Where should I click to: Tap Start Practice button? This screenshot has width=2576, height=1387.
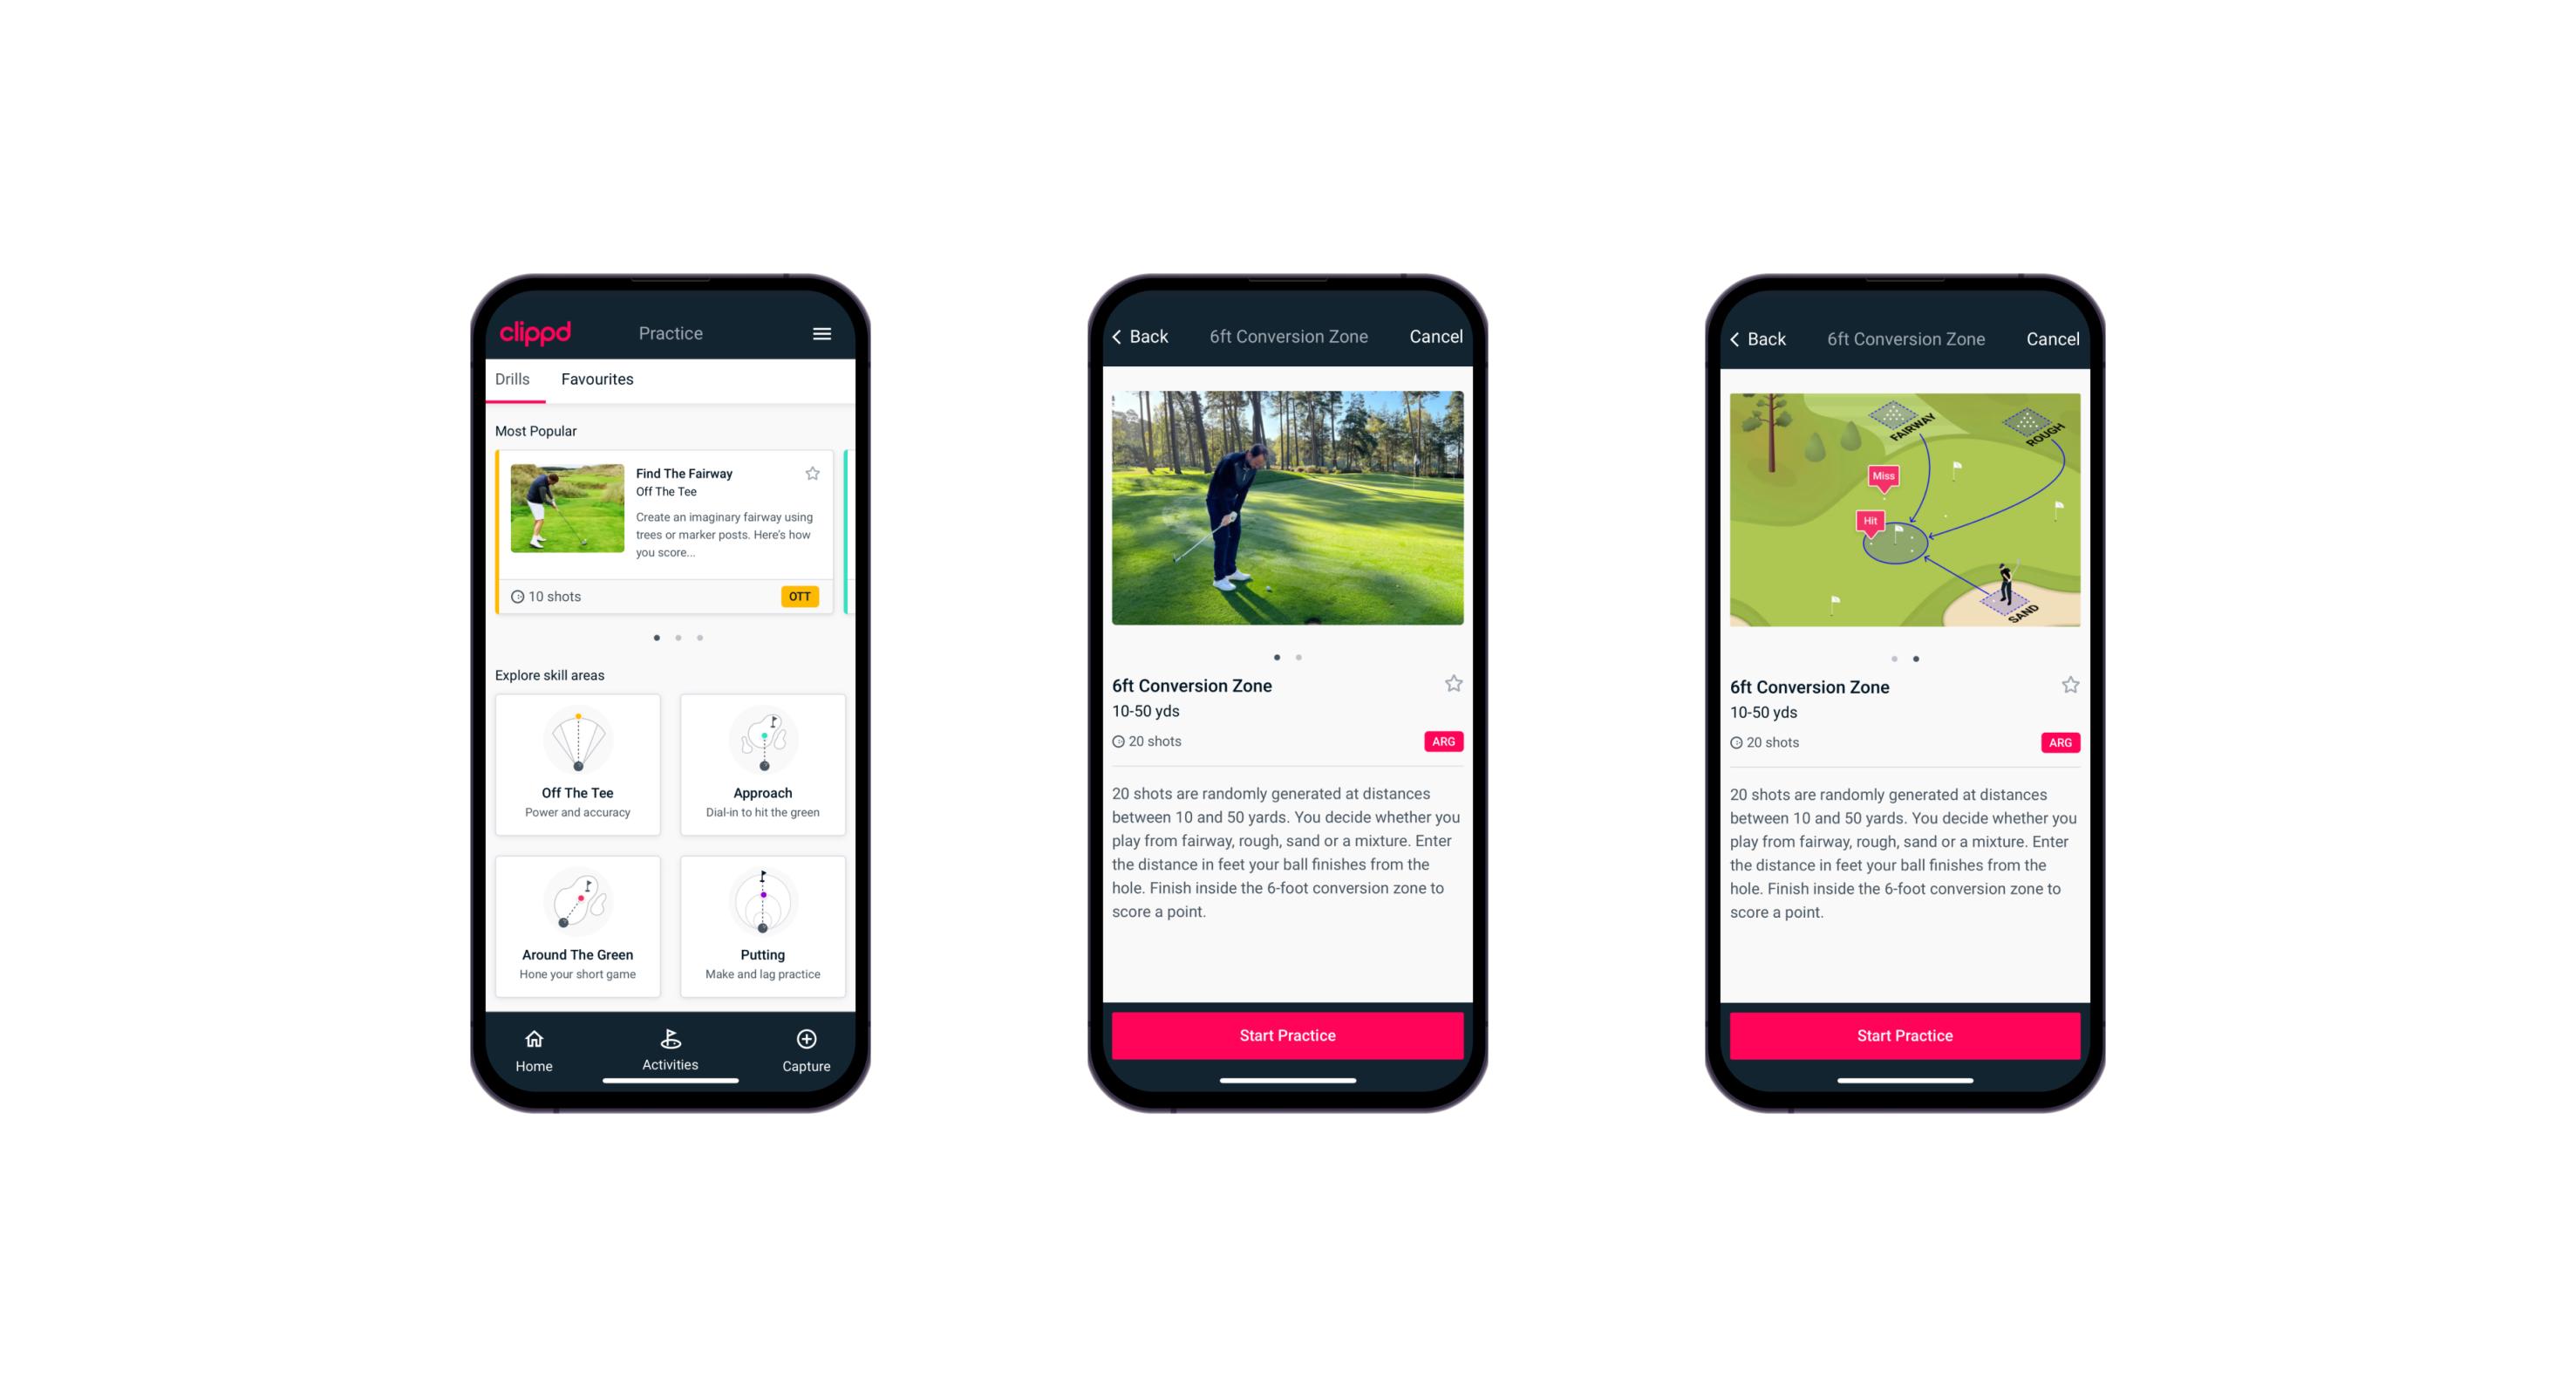coord(1289,1034)
